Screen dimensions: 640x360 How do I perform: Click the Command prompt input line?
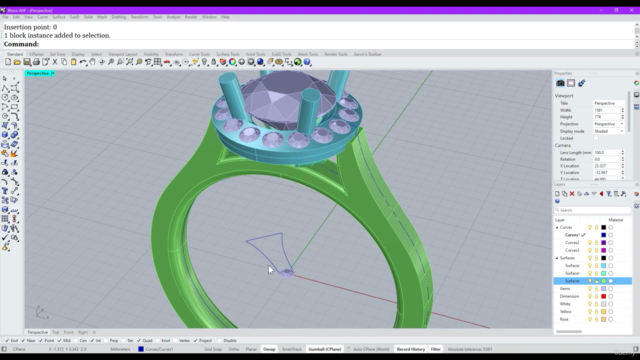[318, 44]
